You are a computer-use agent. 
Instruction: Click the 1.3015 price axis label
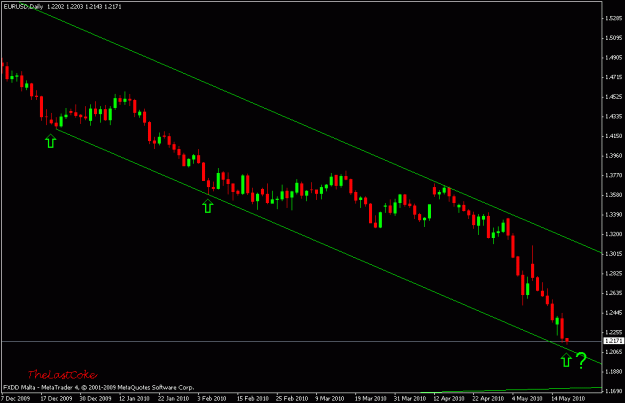613,254
